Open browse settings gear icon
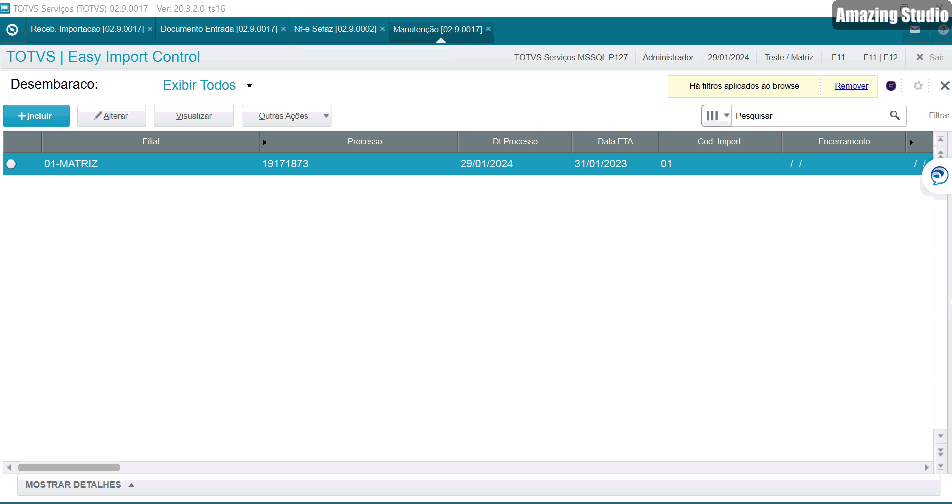Viewport: 952px width, 504px height. click(x=918, y=86)
